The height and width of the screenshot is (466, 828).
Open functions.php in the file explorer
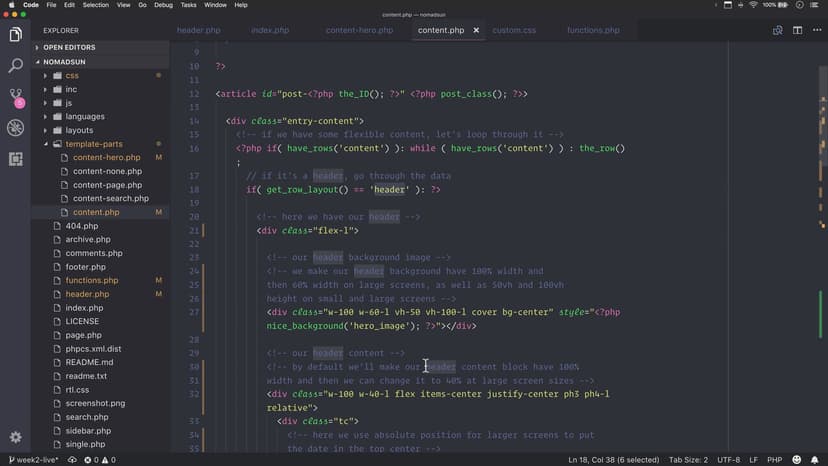tap(91, 280)
